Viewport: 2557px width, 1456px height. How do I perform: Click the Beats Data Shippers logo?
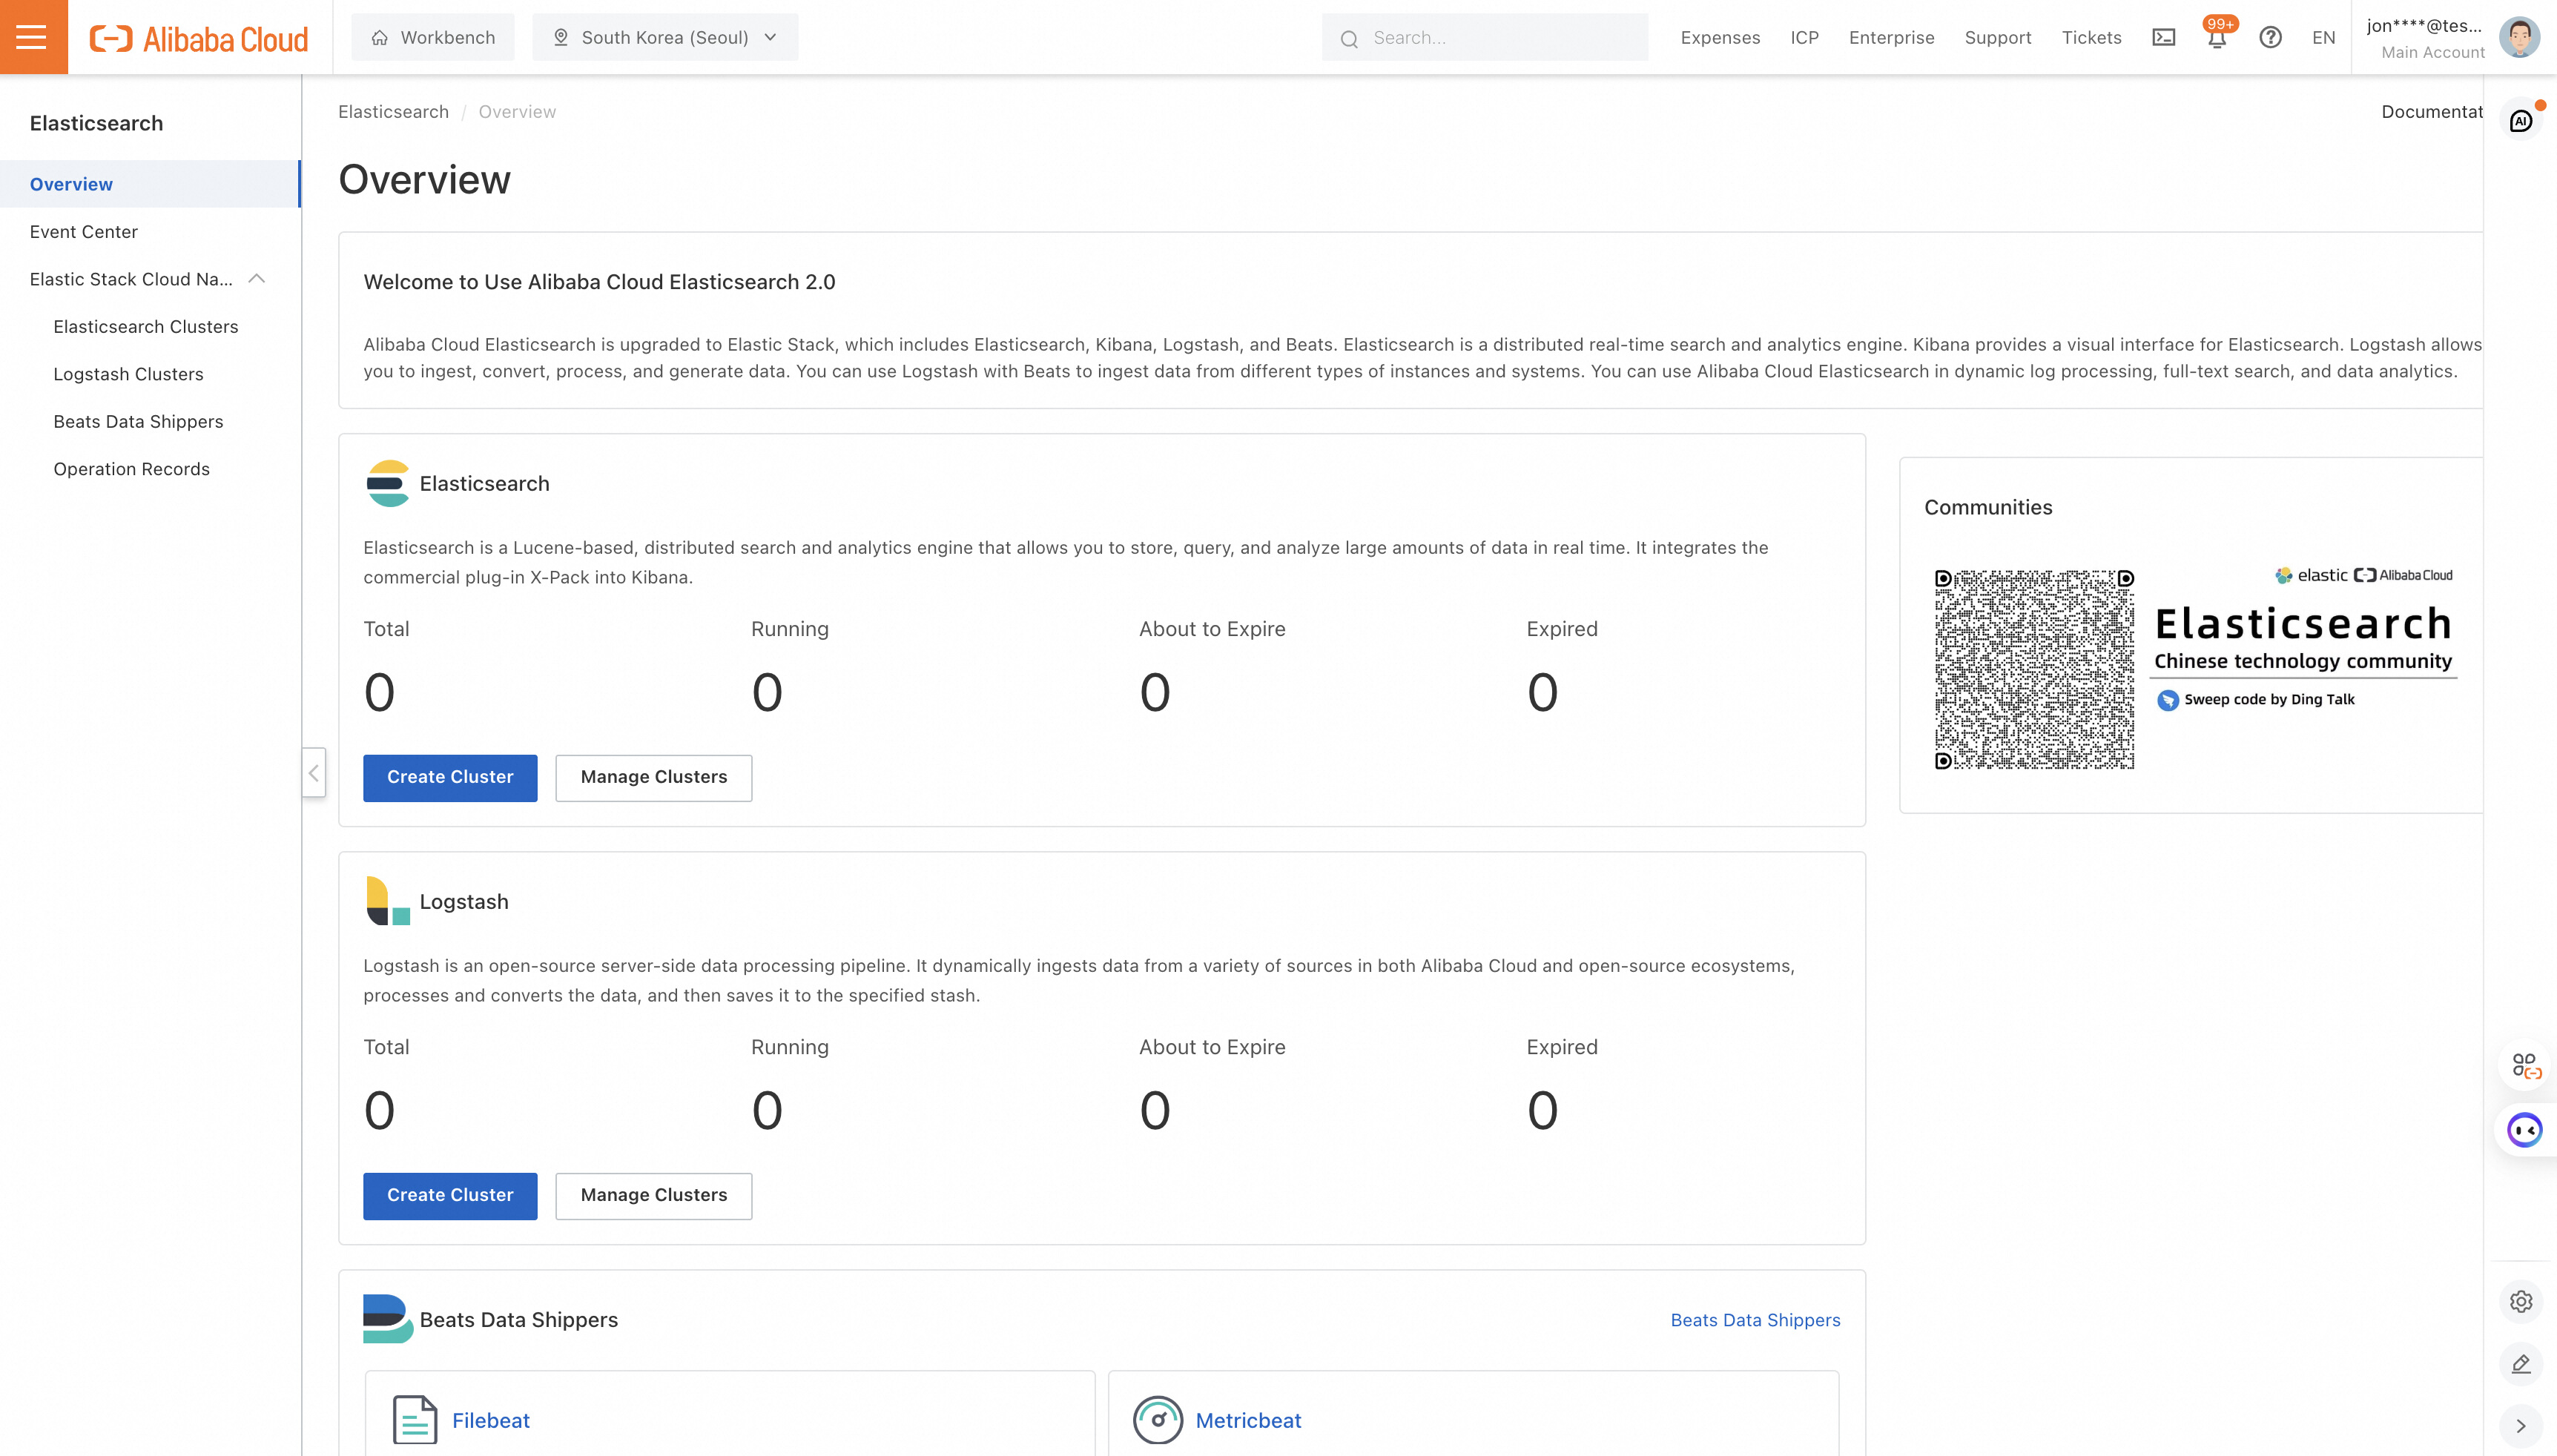pos(388,1320)
